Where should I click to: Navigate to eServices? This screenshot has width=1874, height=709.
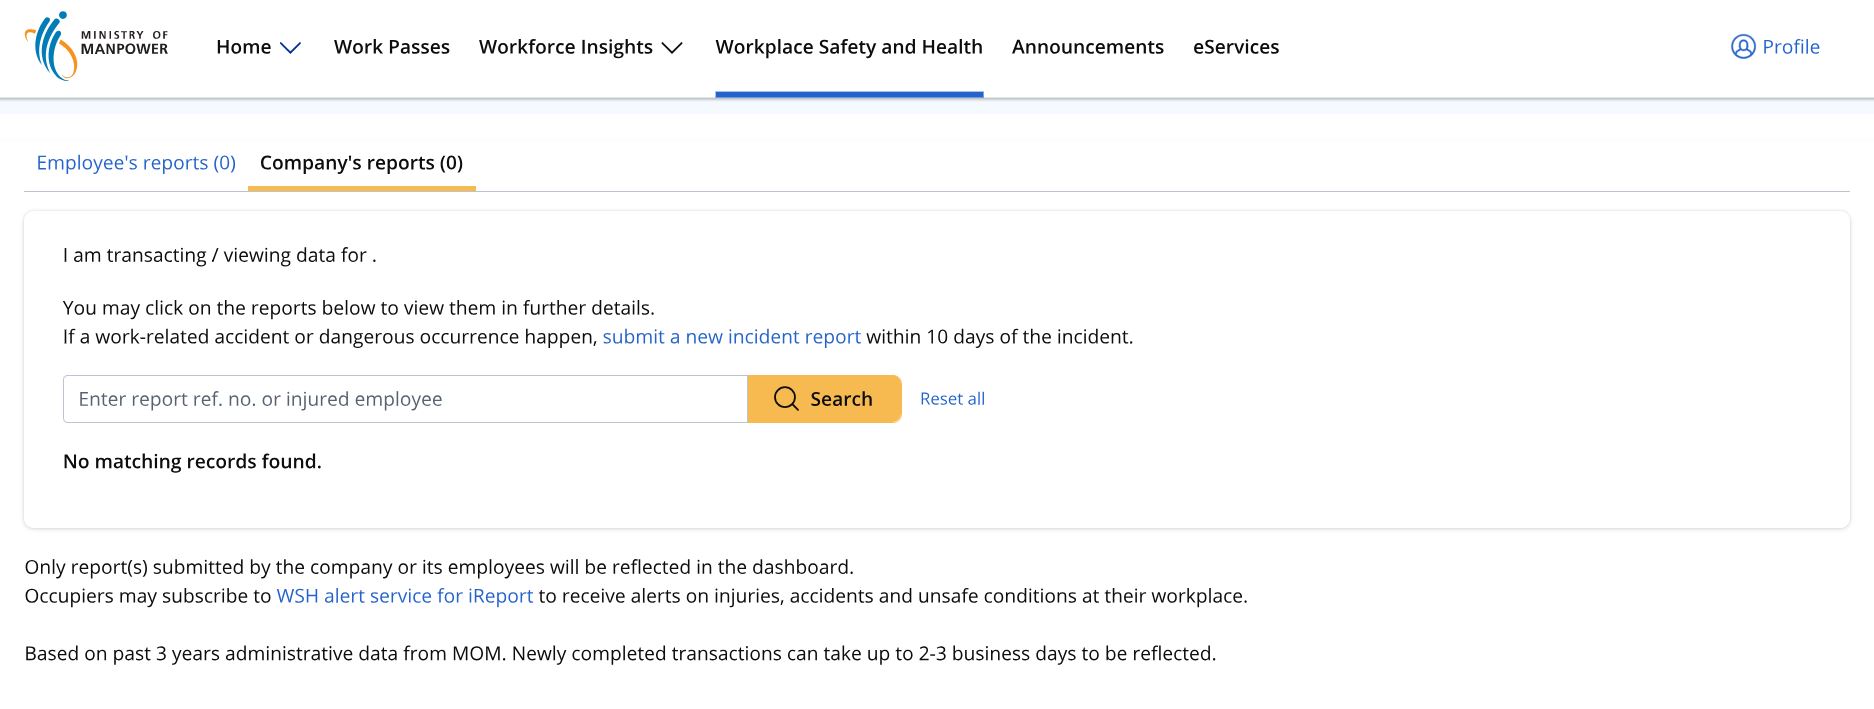[x=1236, y=47]
